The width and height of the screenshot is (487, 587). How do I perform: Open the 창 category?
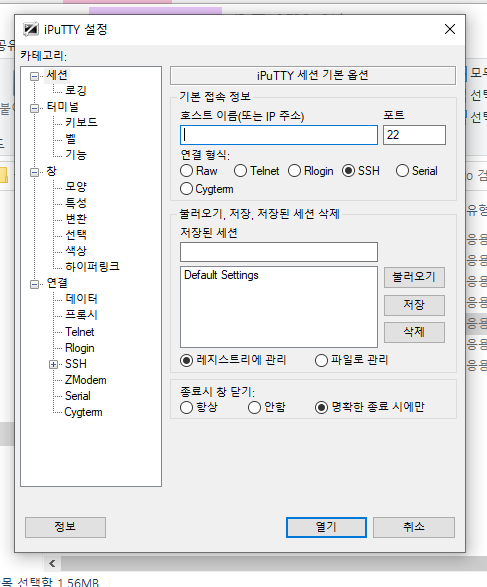[x=51, y=171]
